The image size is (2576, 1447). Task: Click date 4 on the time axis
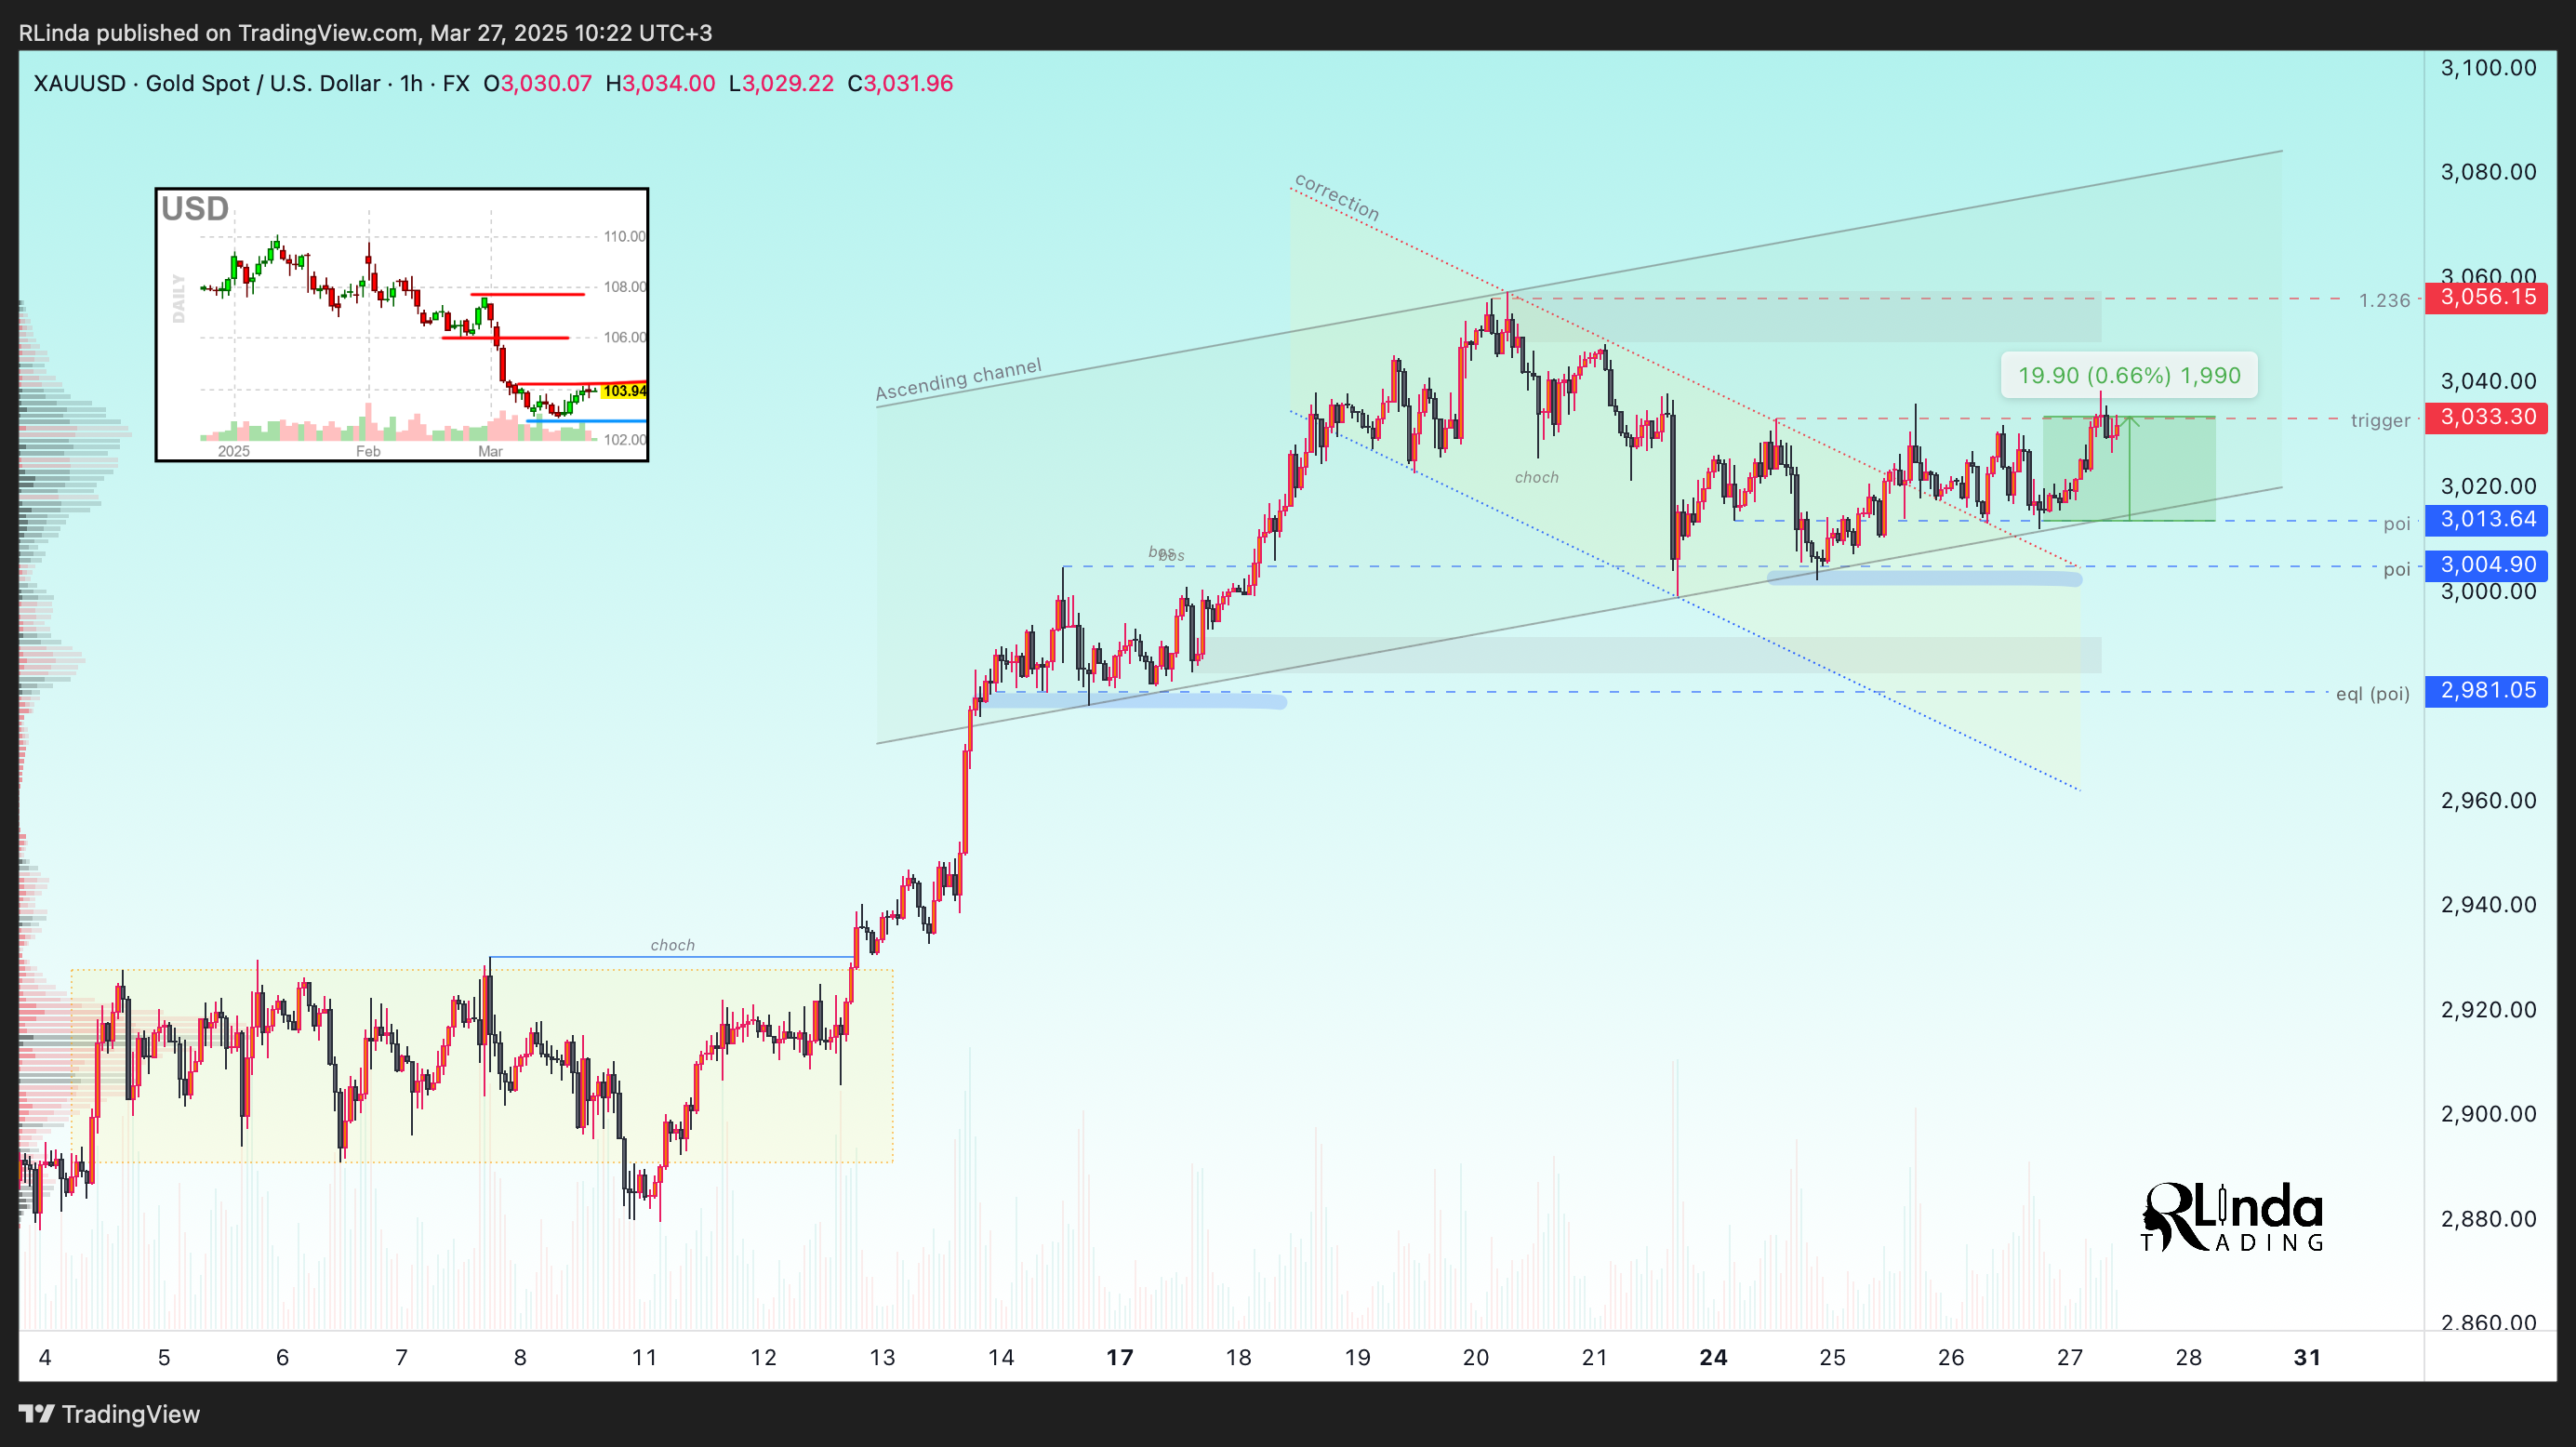pyautogui.click(x=45, y=1358)
